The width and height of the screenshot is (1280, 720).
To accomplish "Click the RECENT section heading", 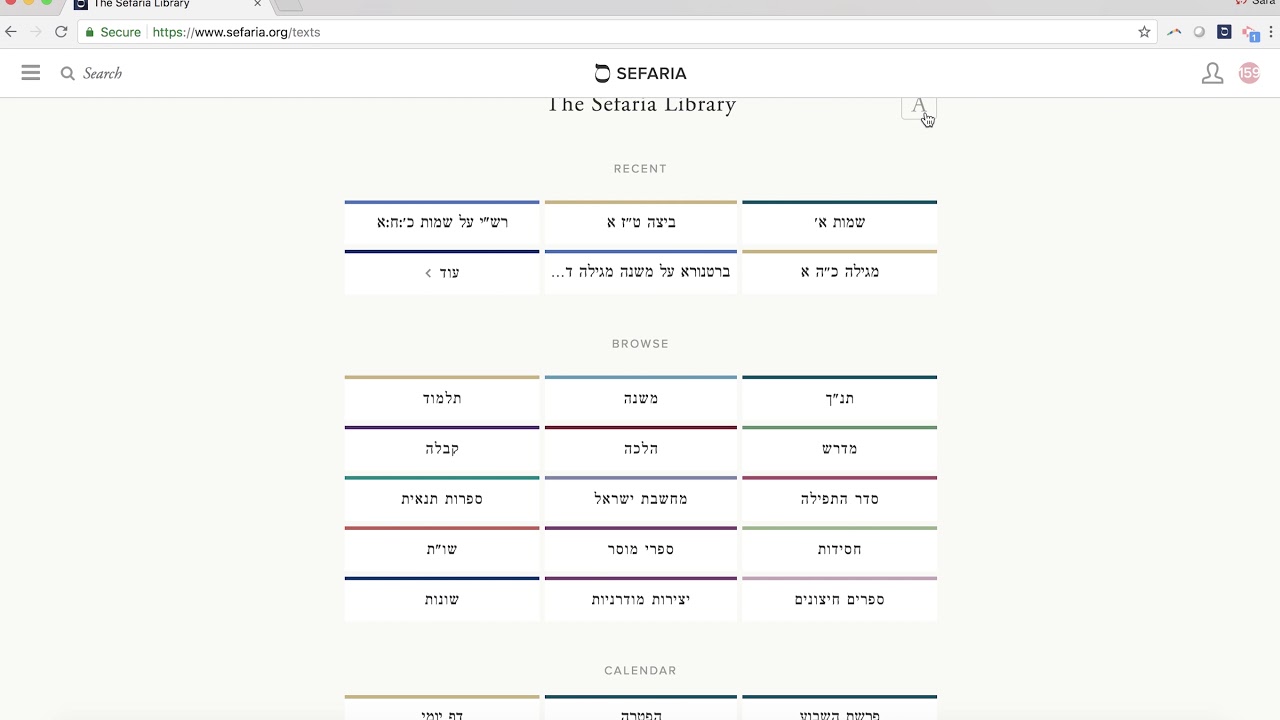I will [x=640, y=169].
